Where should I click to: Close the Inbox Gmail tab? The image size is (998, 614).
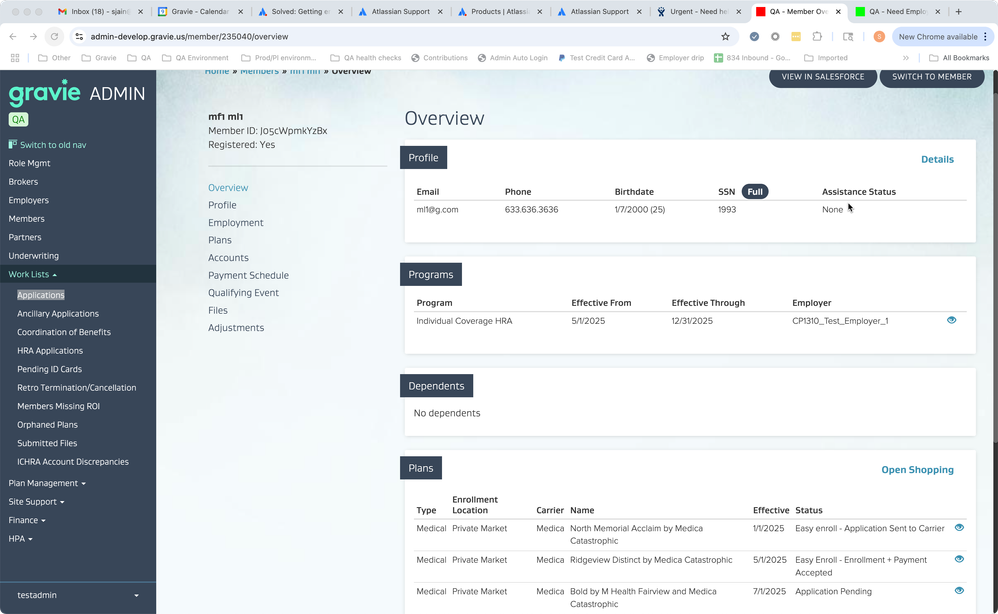141,11
